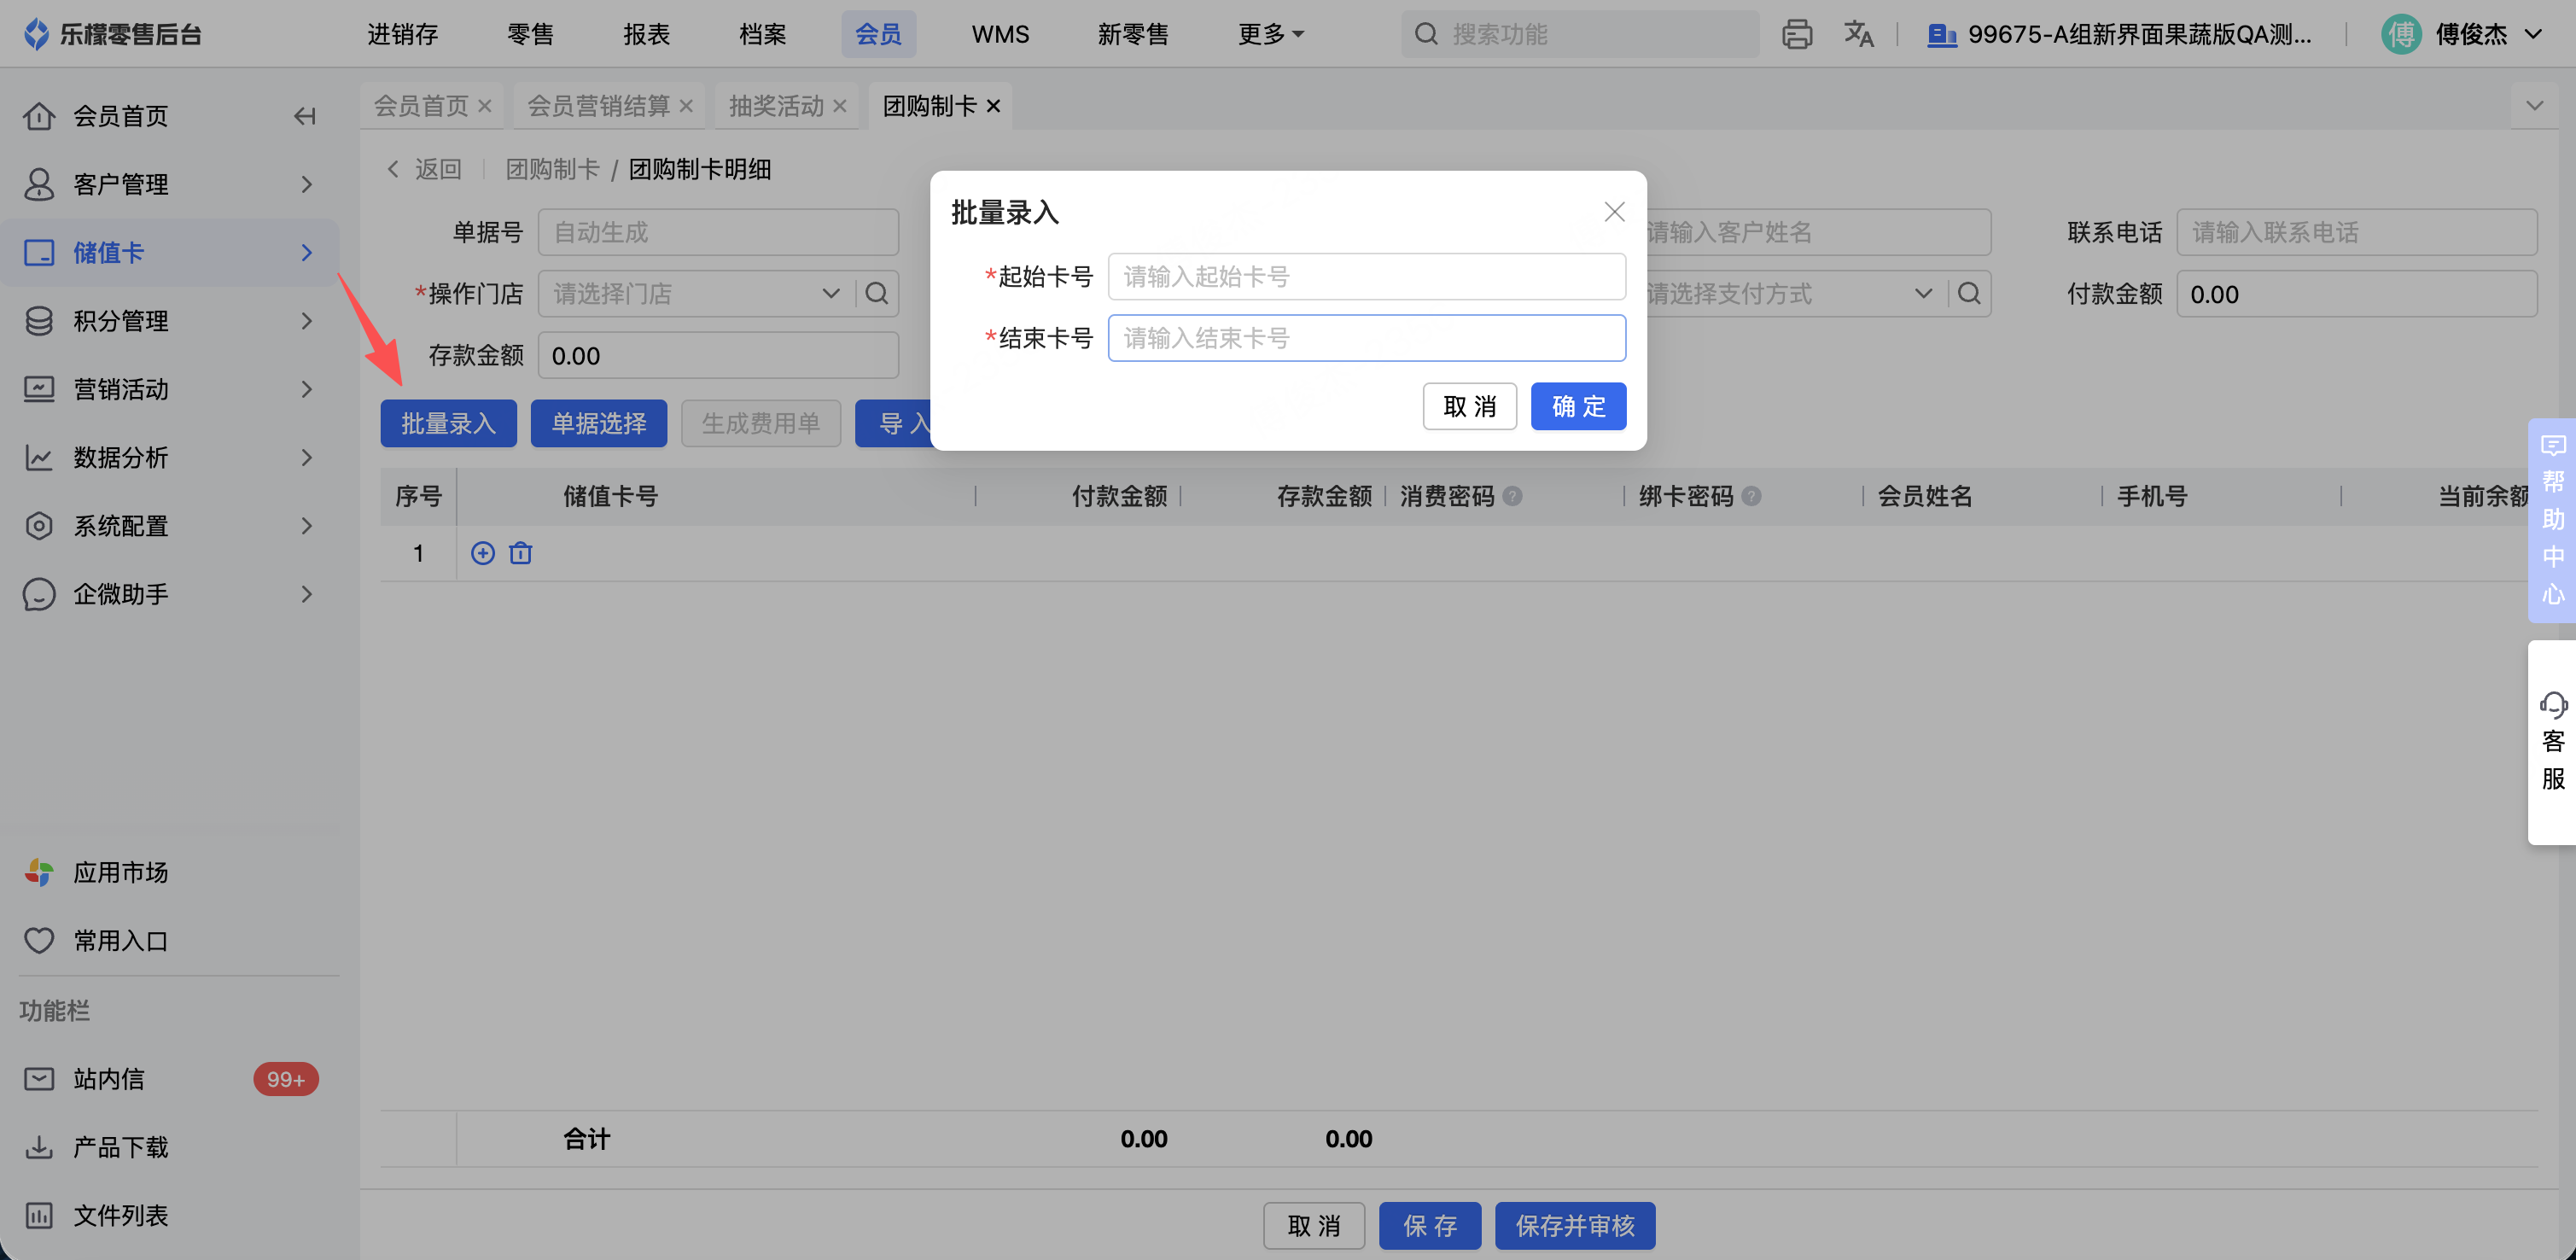Click 保存并审核 button at bottom
This screenshot has width=2576, height=1260.
(x=1574, y=1225)
